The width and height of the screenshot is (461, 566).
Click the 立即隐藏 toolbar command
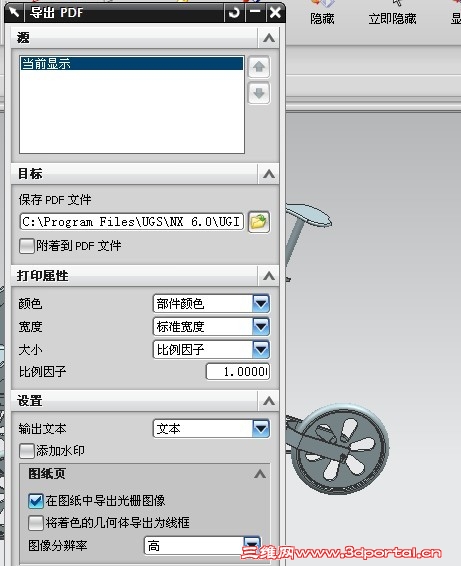(392, 14)
